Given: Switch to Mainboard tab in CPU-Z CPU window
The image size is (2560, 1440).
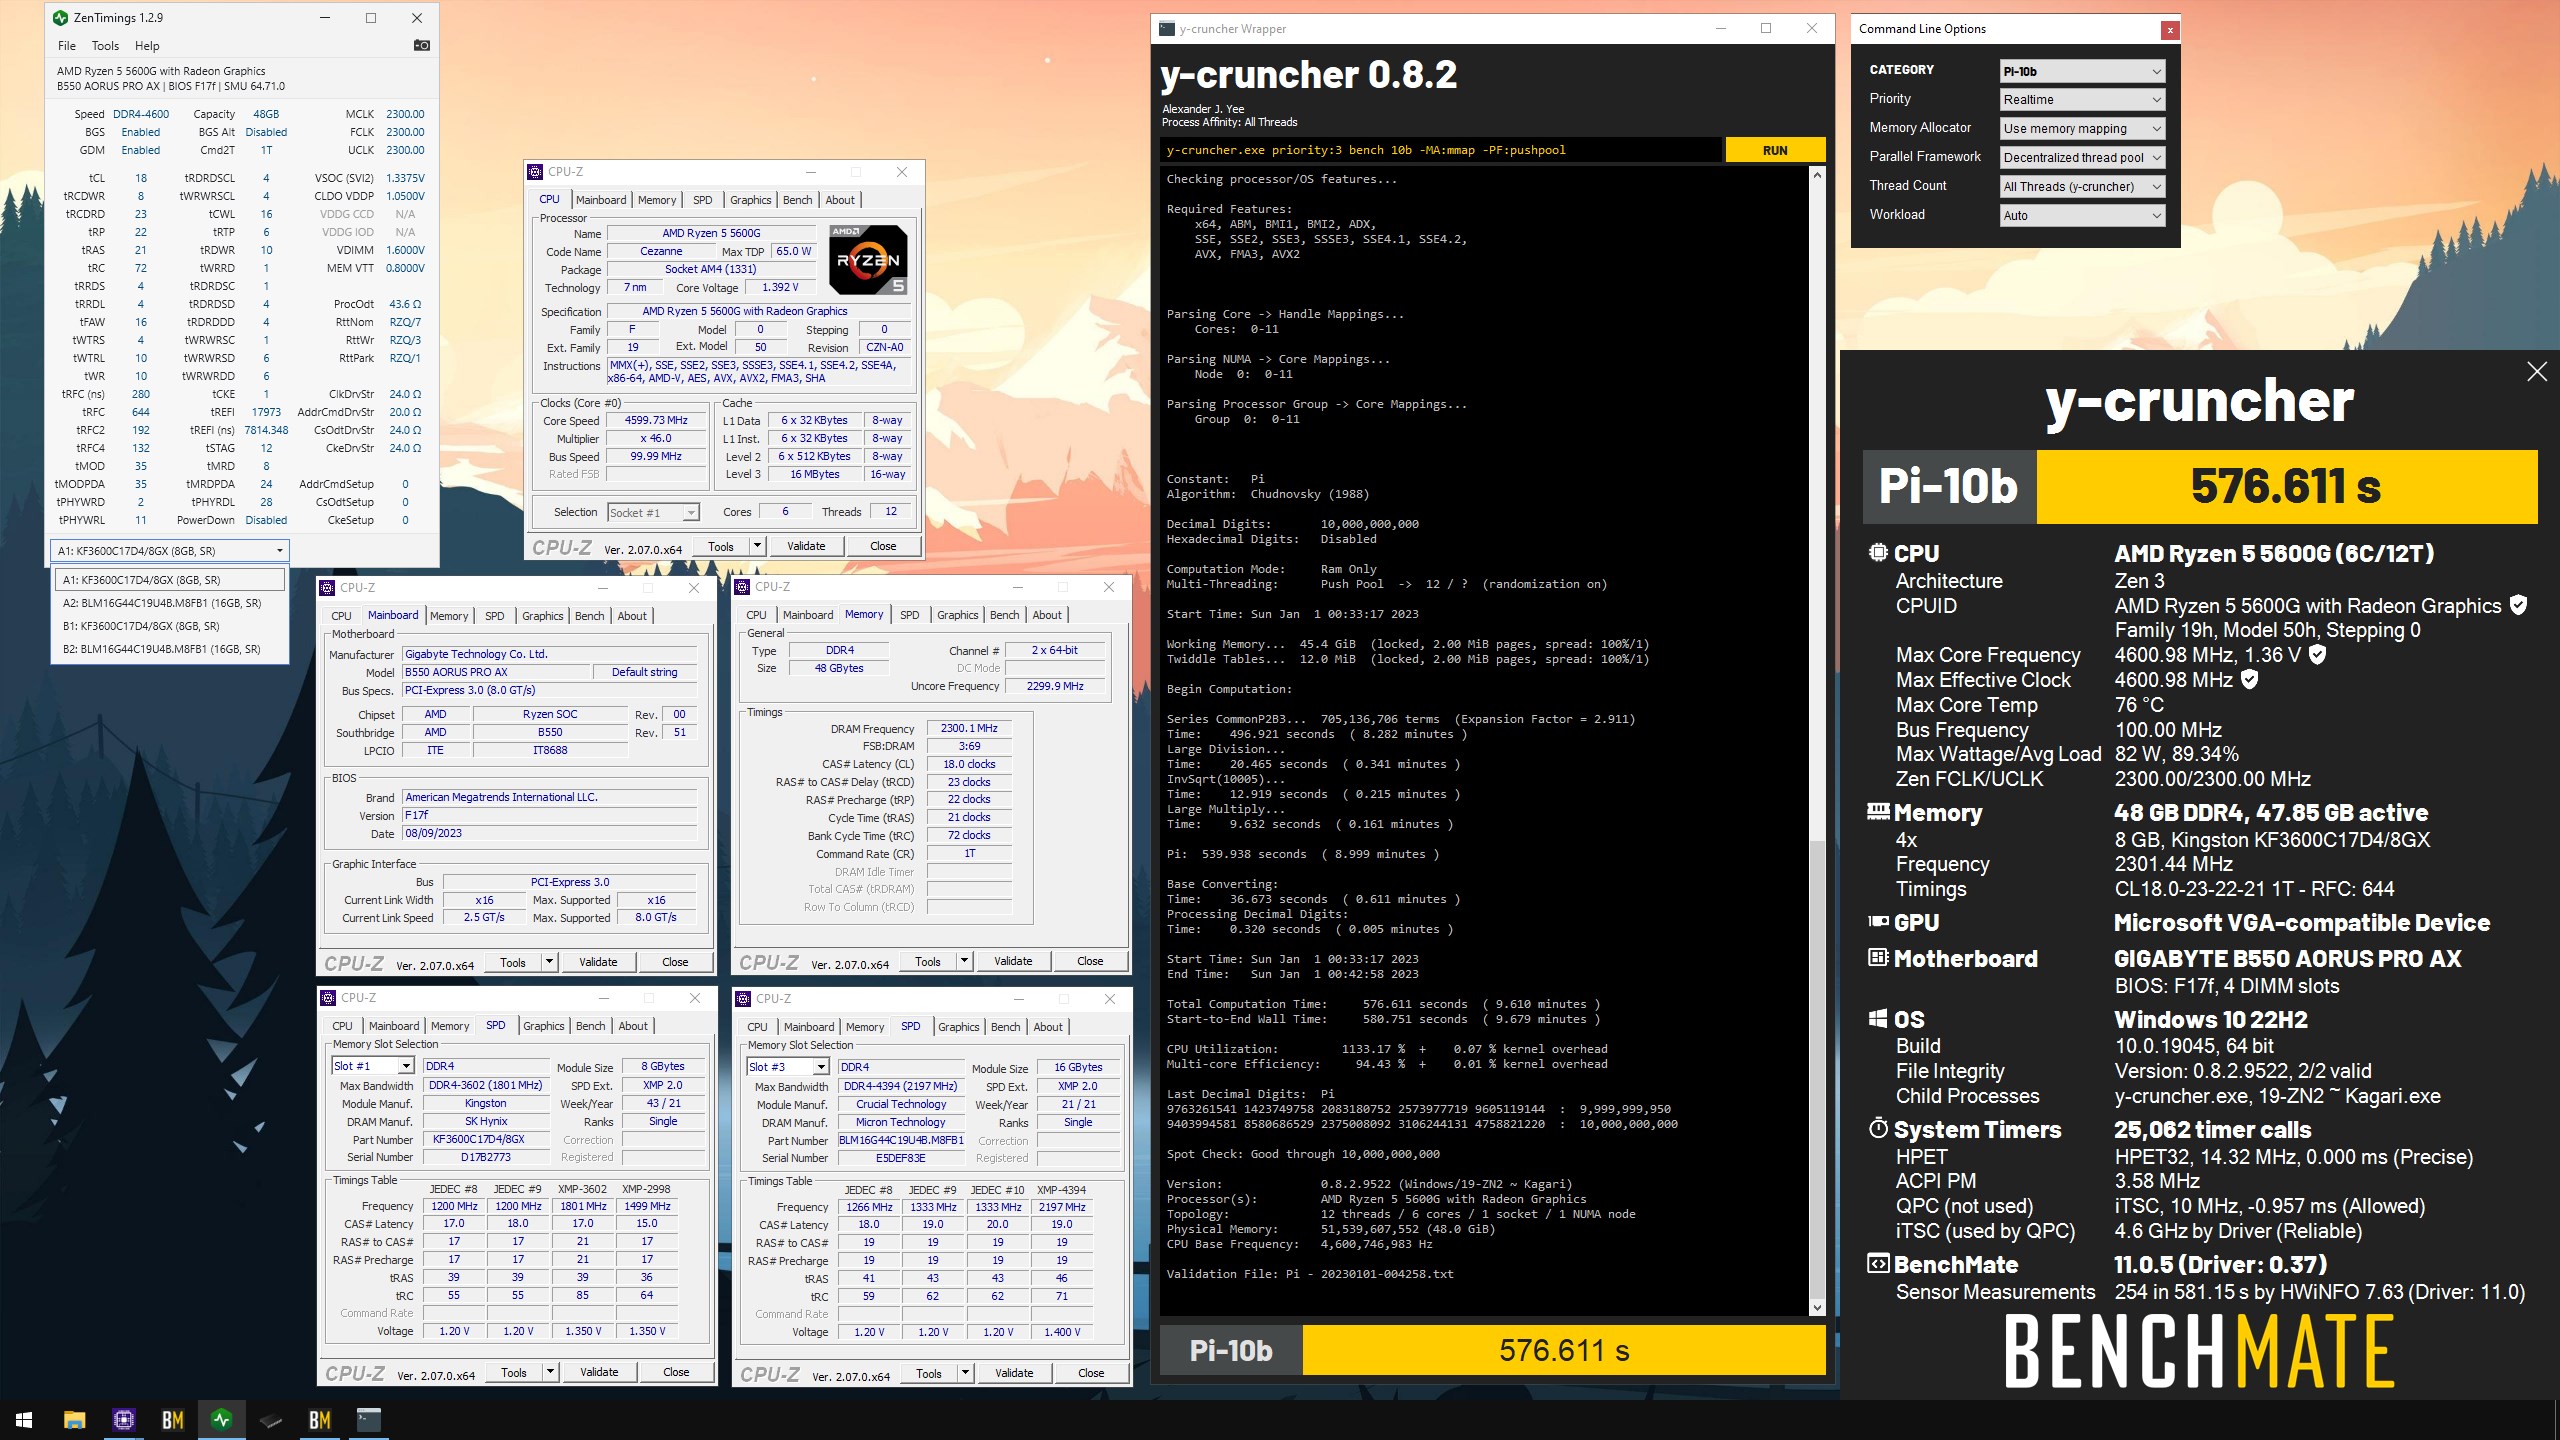Looking at the screenshot, I should click(601, 200).
